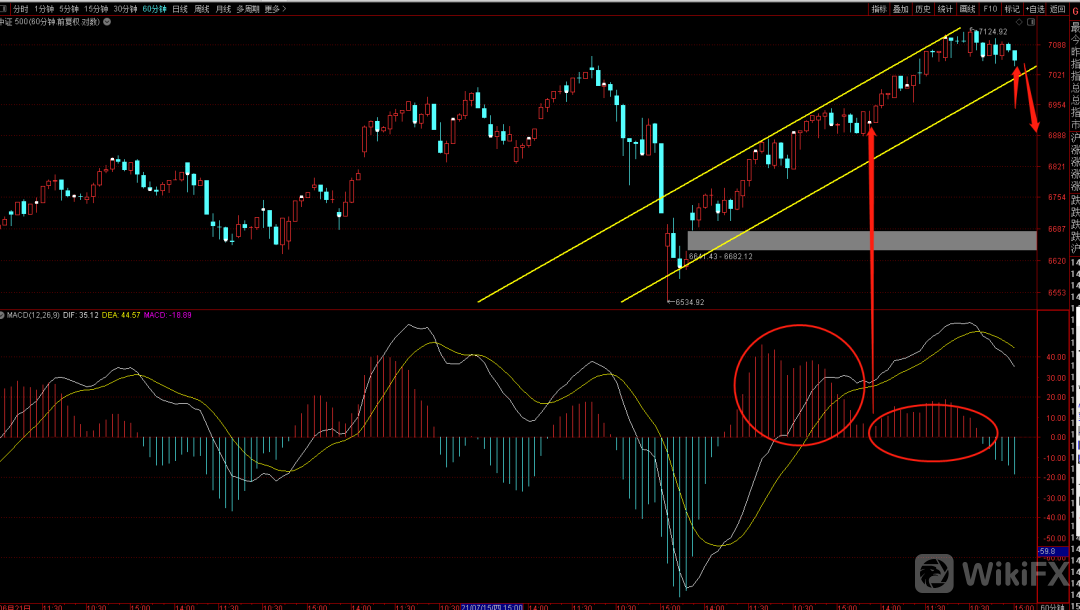The image size is (1080, 610).
Task: Expand the MACD indicator settings arrow
Action: 4,315
